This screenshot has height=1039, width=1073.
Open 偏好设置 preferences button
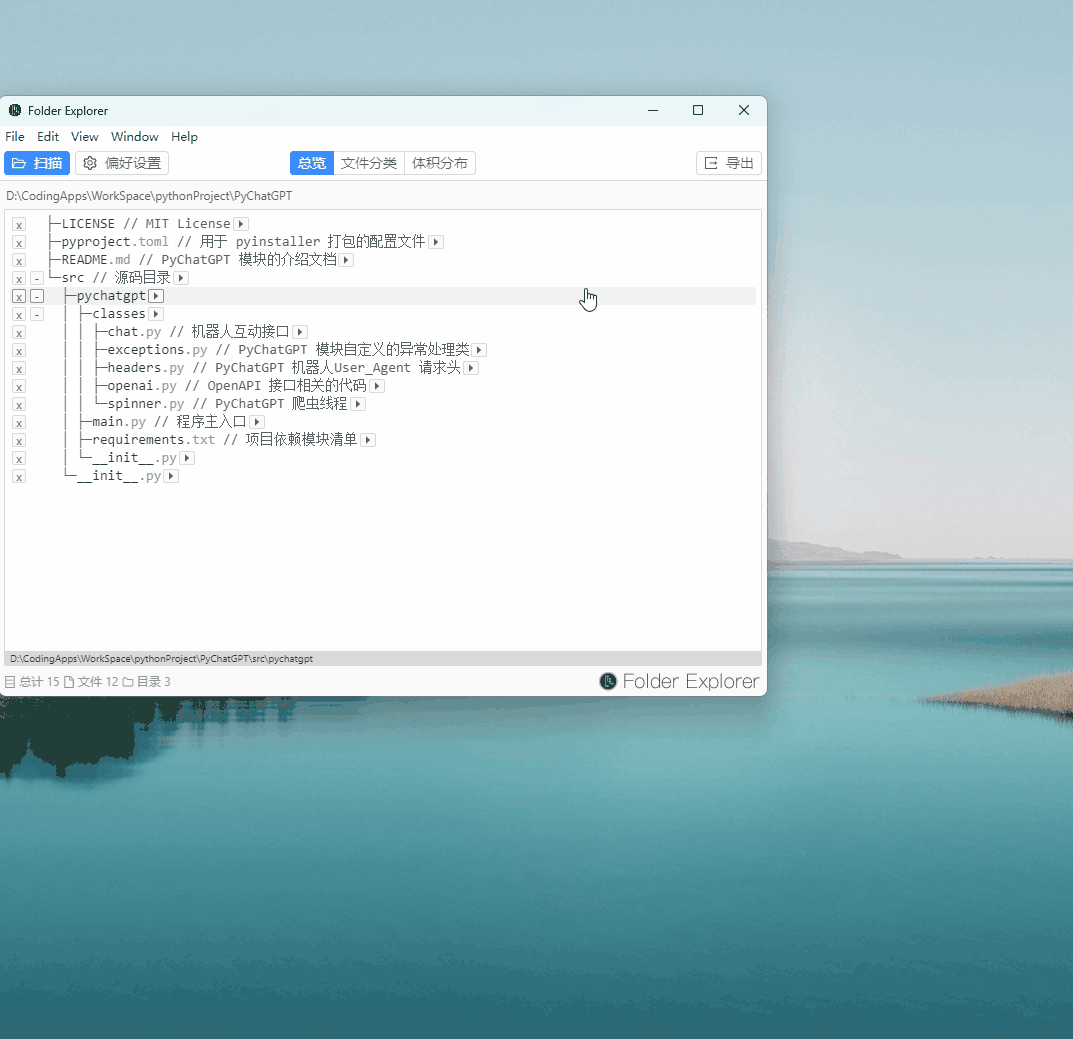[x=122, y=163]
